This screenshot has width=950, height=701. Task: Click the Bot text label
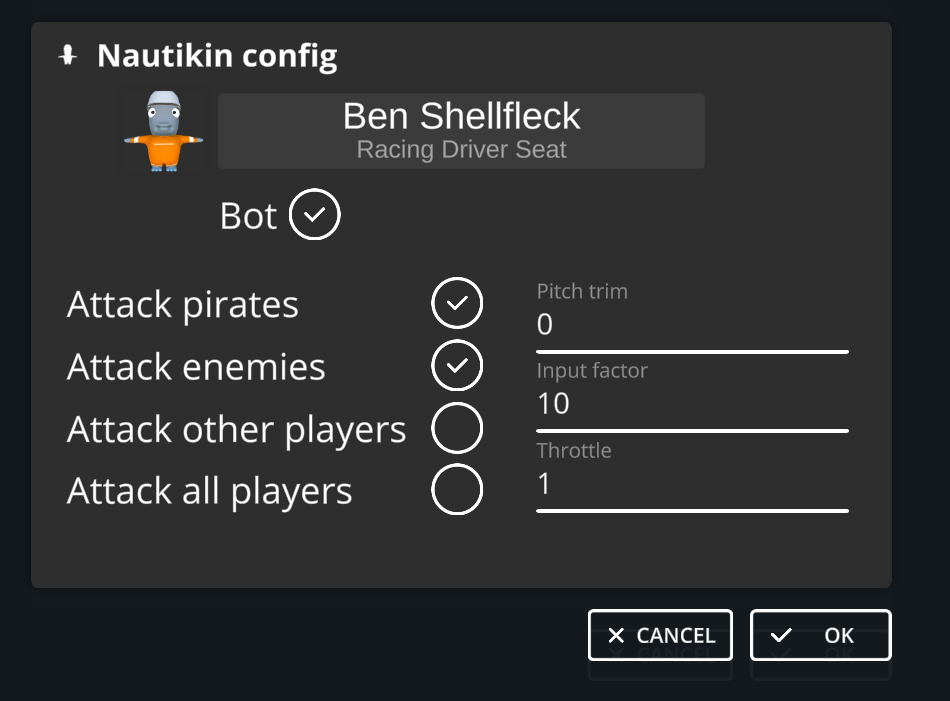248,217
